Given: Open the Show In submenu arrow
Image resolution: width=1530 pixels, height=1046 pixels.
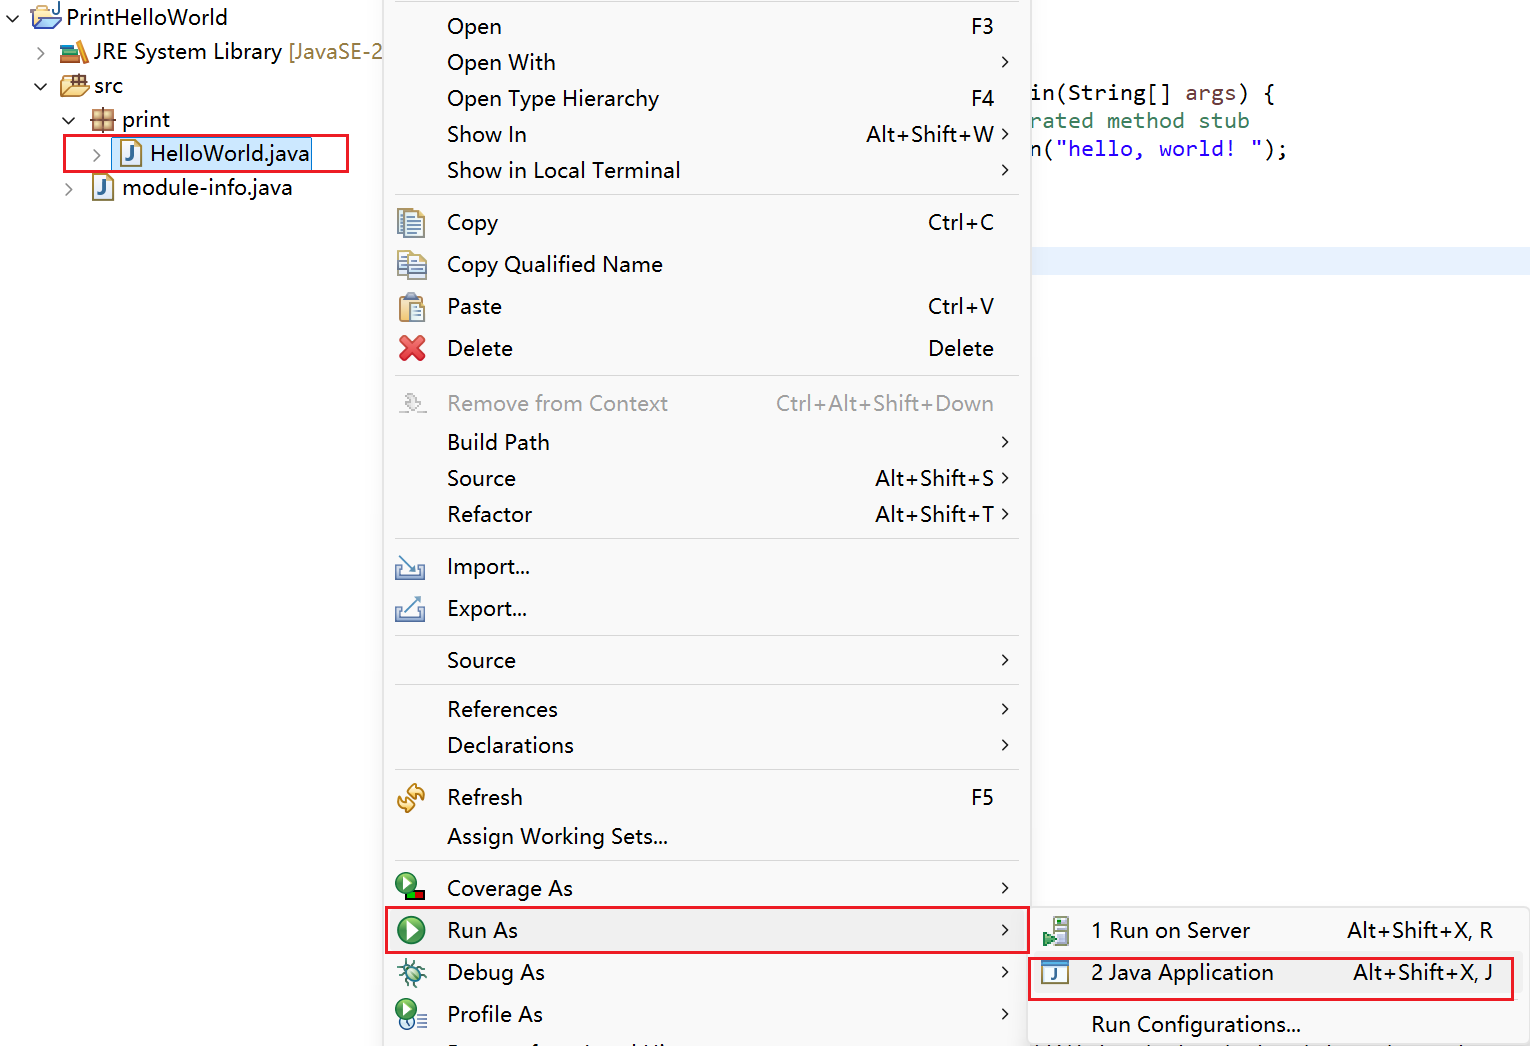Looking at the screenshot, I should (1004, 134).
